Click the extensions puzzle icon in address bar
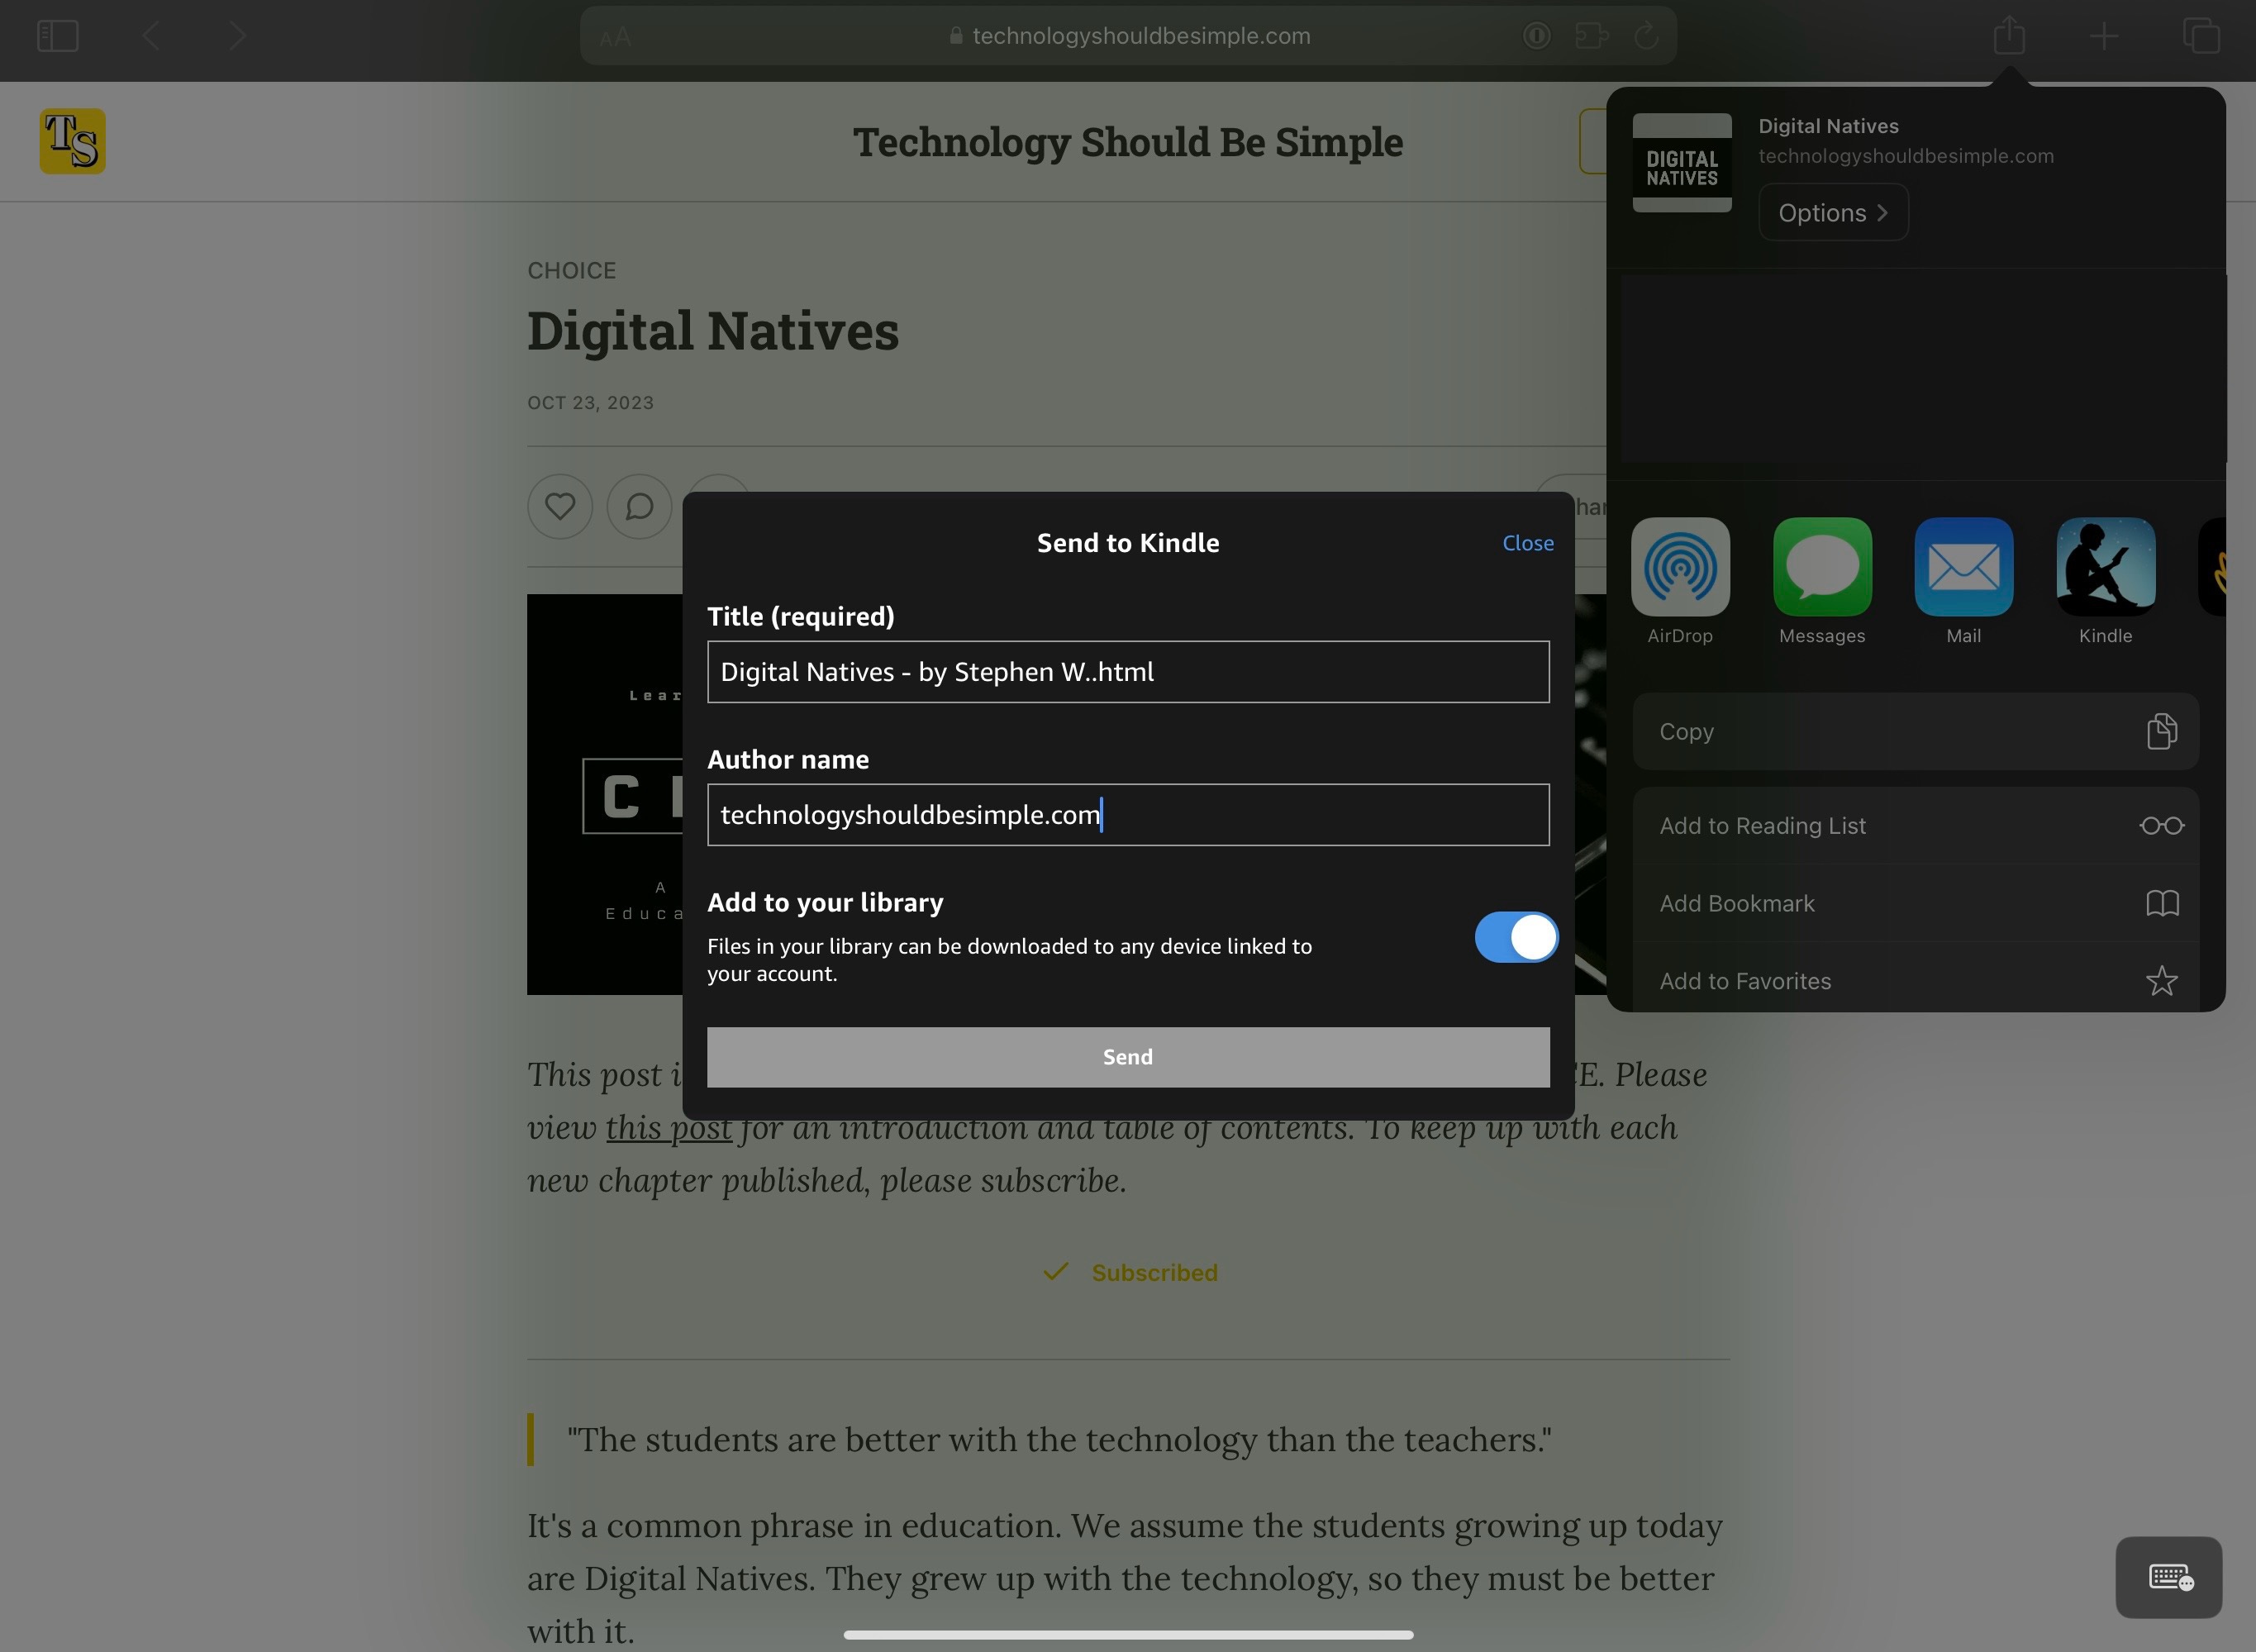The width and height of the screenshot is (2256, 1652). point(1592,36)
